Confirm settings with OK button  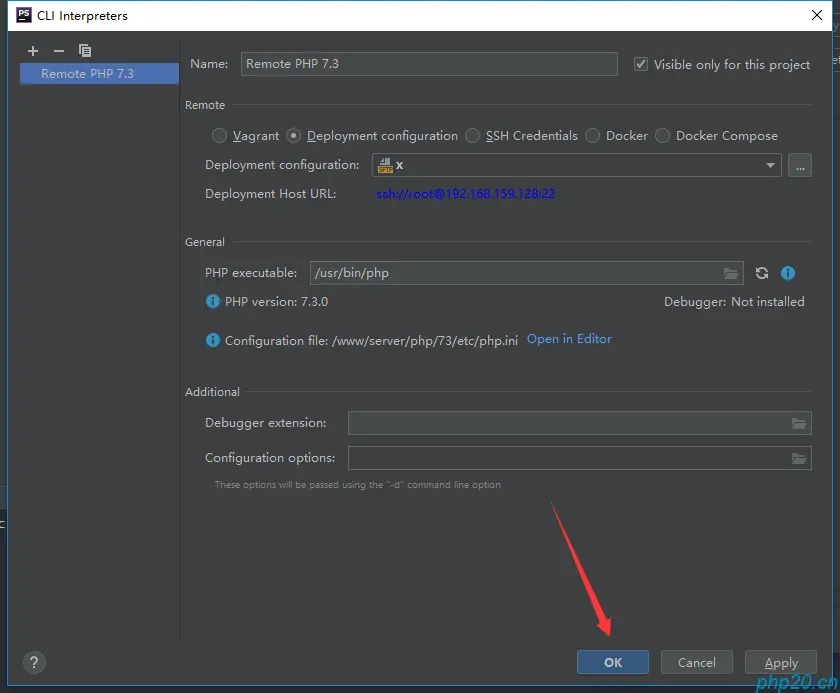click(x=613, y=662)
